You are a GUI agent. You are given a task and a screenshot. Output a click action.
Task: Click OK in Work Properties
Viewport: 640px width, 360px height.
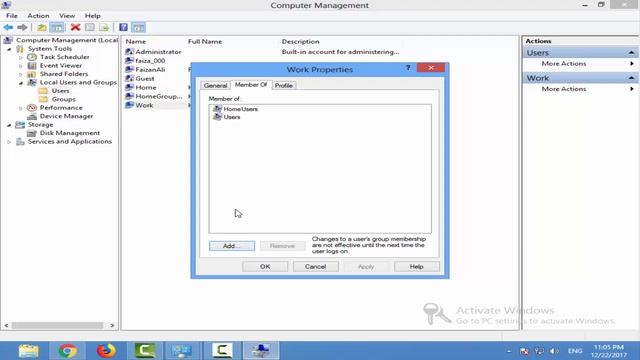pyautogui.click(x=265, y=267)
